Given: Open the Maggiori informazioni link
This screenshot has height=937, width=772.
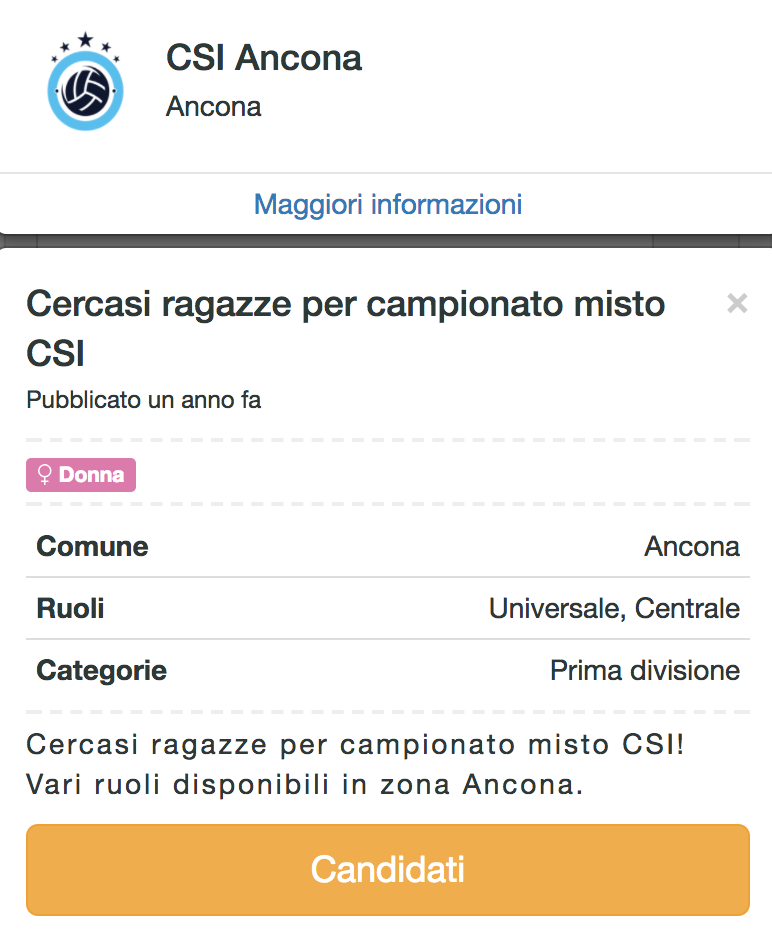Looking at the screenshot, I should [x=388, y=205].
